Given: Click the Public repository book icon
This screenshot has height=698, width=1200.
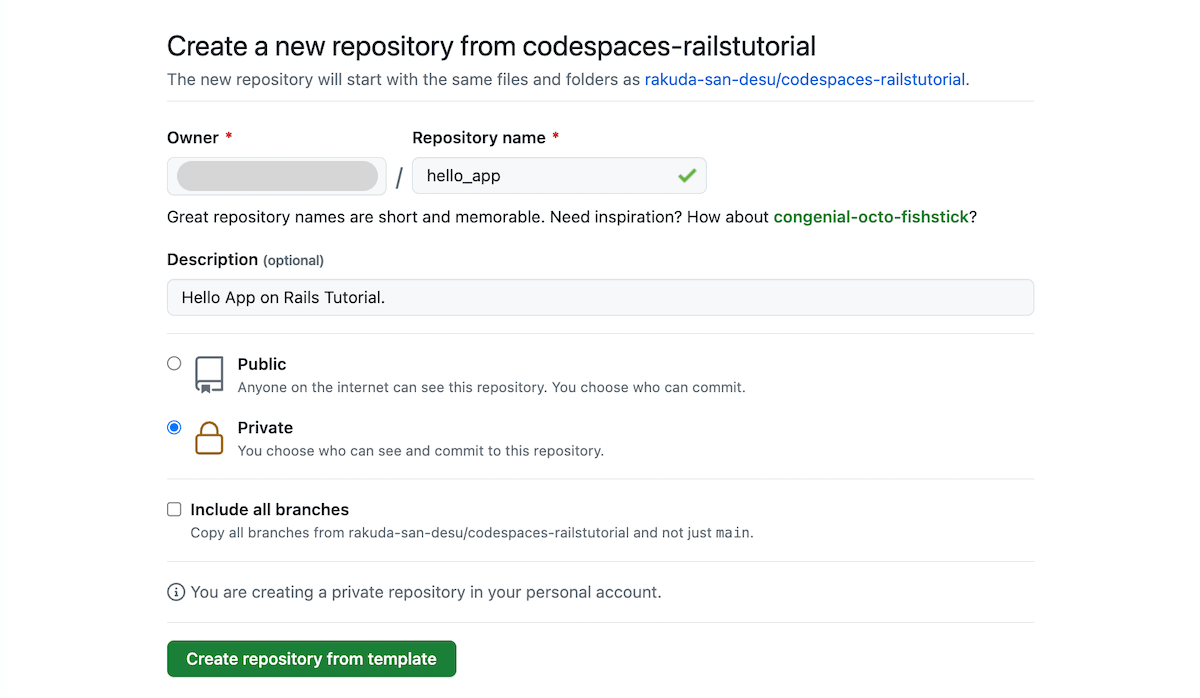Looking at the screenshot, I should tap(209, 374).
